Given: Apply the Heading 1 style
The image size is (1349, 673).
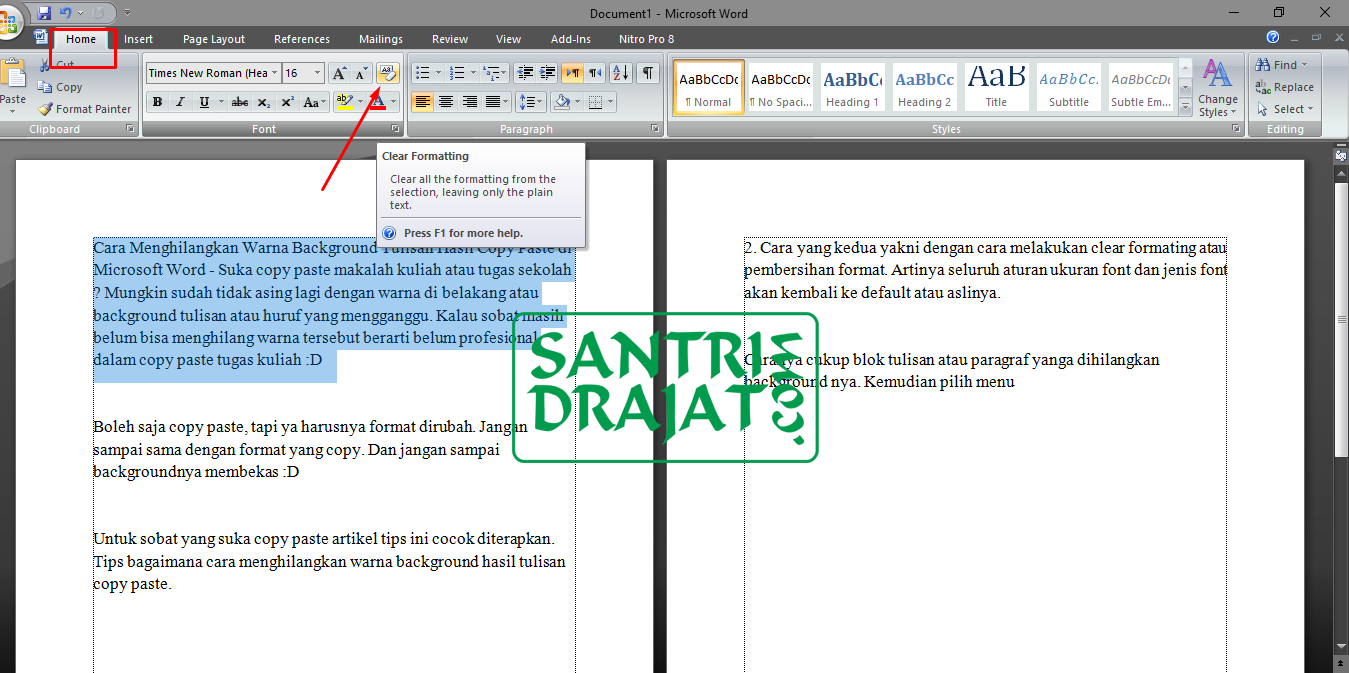Looking at the screenshot, I should tap(852, 88).
